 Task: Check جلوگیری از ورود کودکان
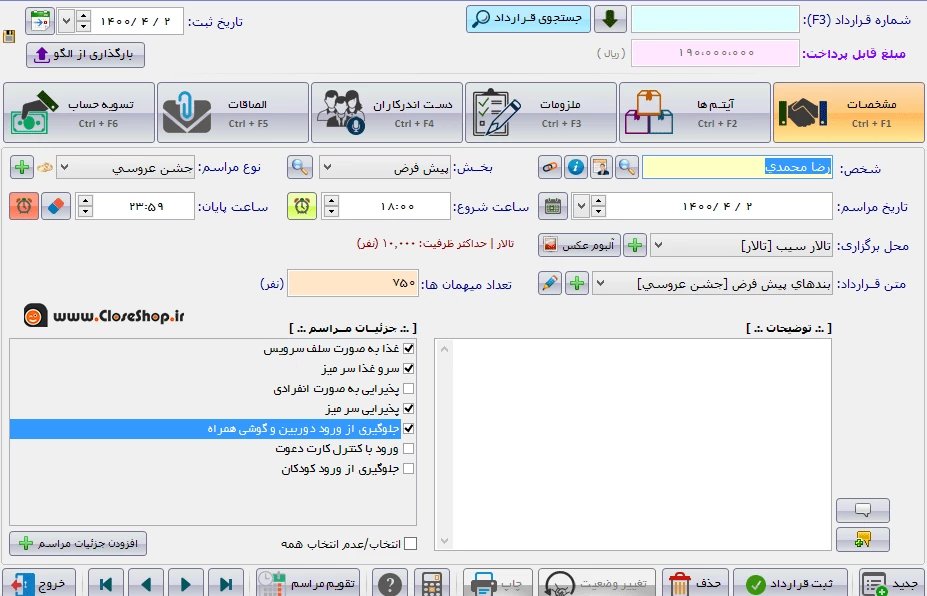408,469
